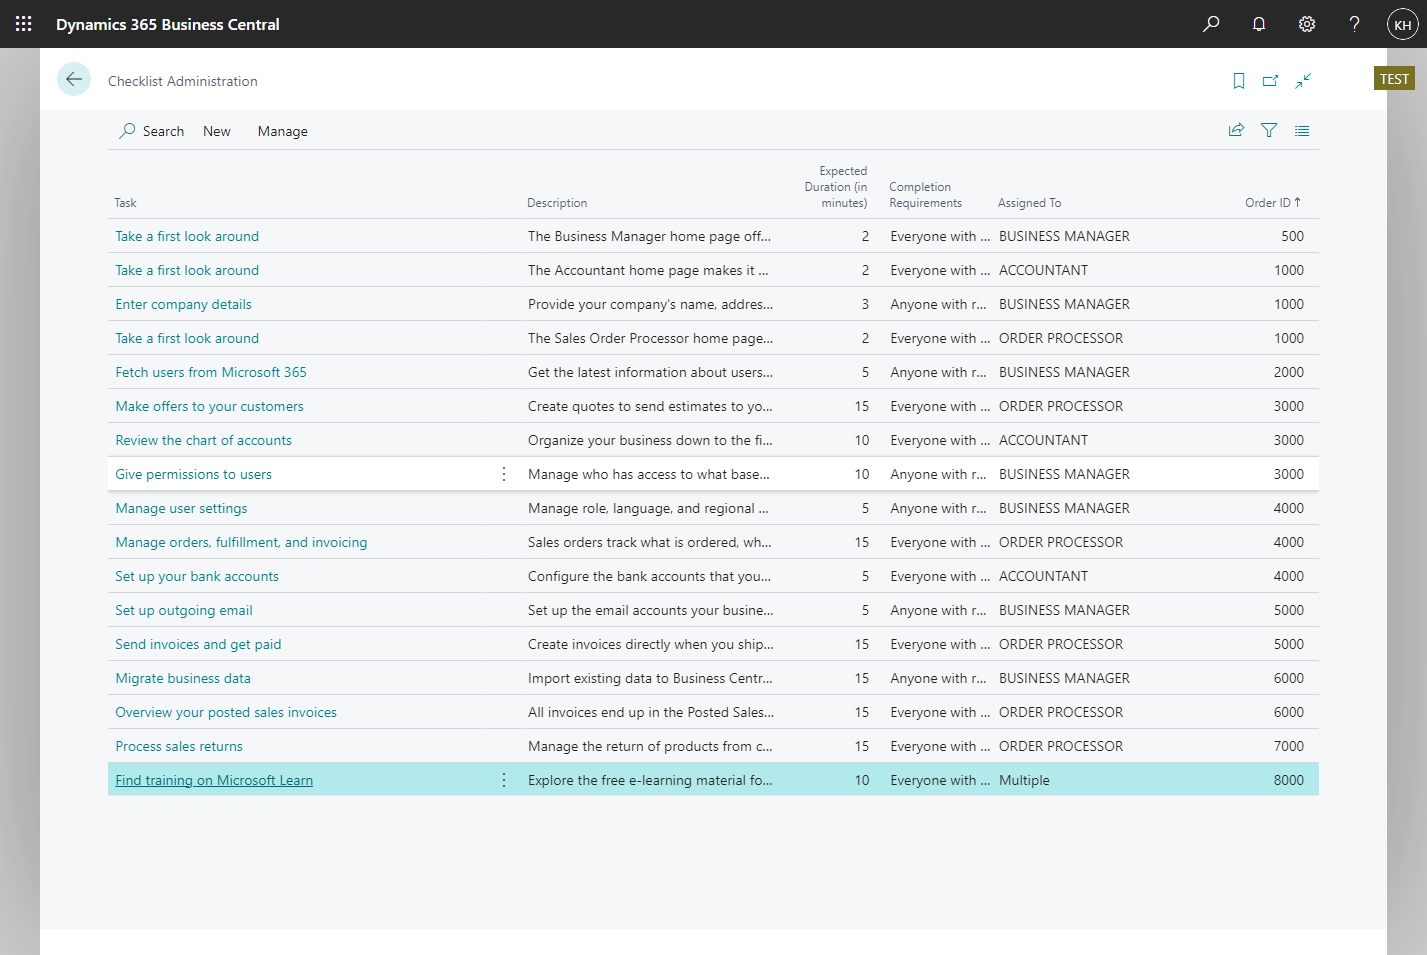Sort by Assigned To column header
This screenshot has width=1427, height=955.
point(1029,203)
